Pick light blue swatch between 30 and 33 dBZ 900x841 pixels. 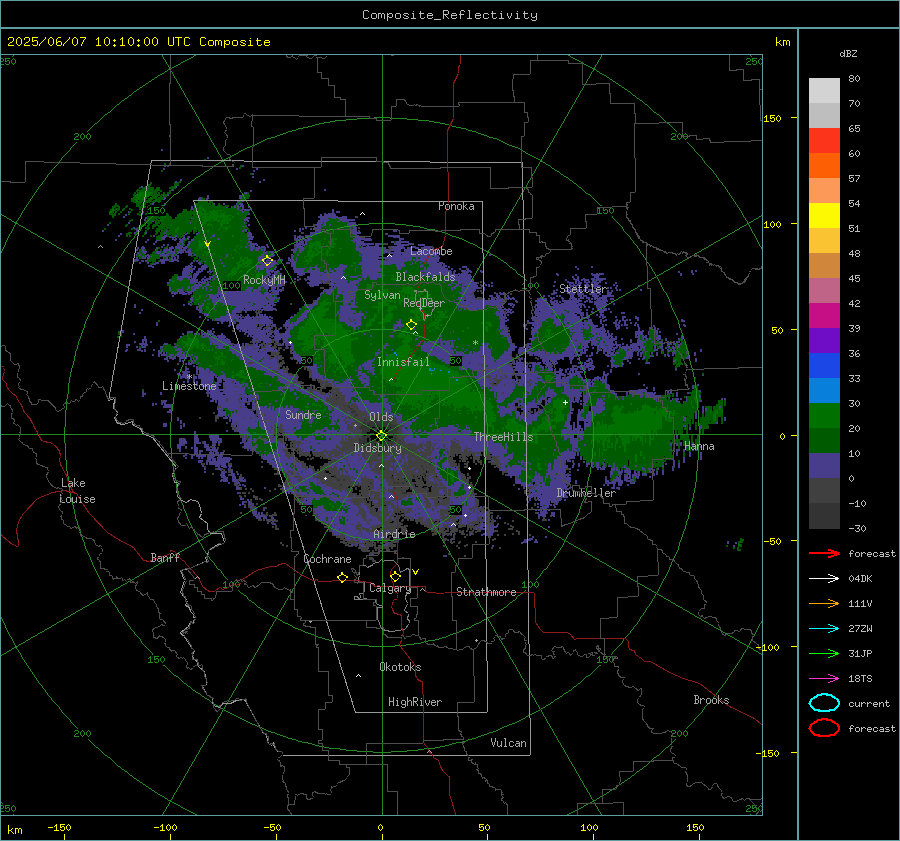tap(824, 391)
